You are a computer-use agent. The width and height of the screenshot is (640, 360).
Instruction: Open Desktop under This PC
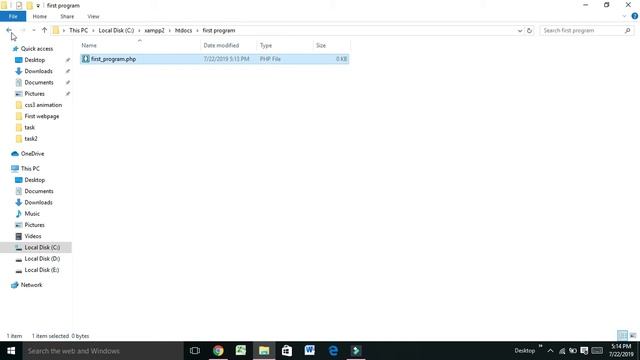(x=35, y=180)
